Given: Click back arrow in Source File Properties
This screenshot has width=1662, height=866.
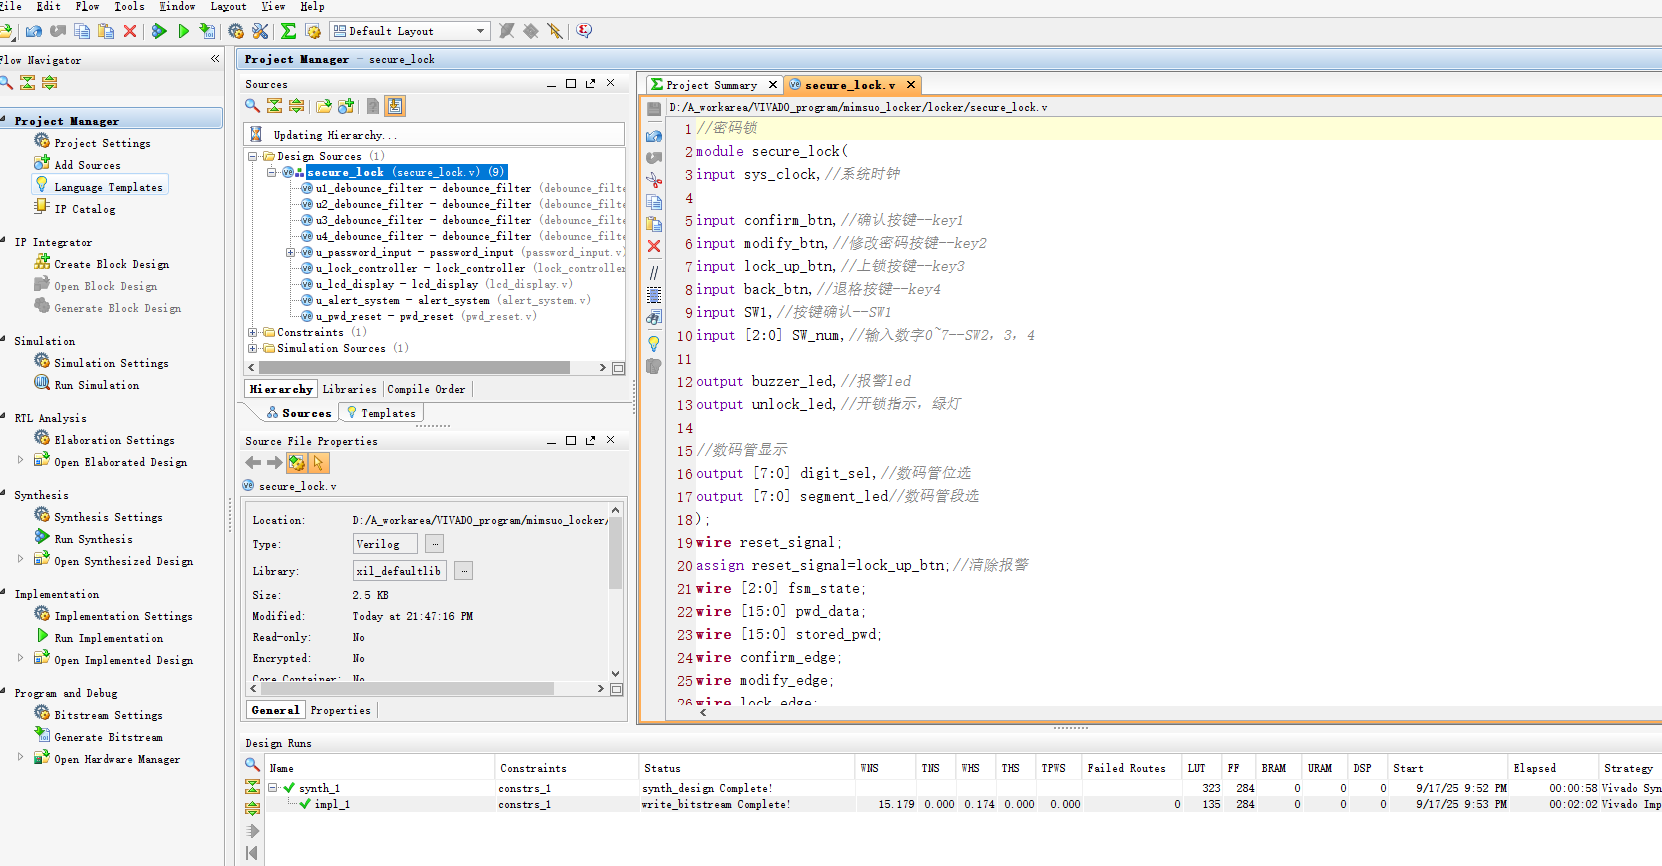Looking at the screenshot, I should (253, 463).
